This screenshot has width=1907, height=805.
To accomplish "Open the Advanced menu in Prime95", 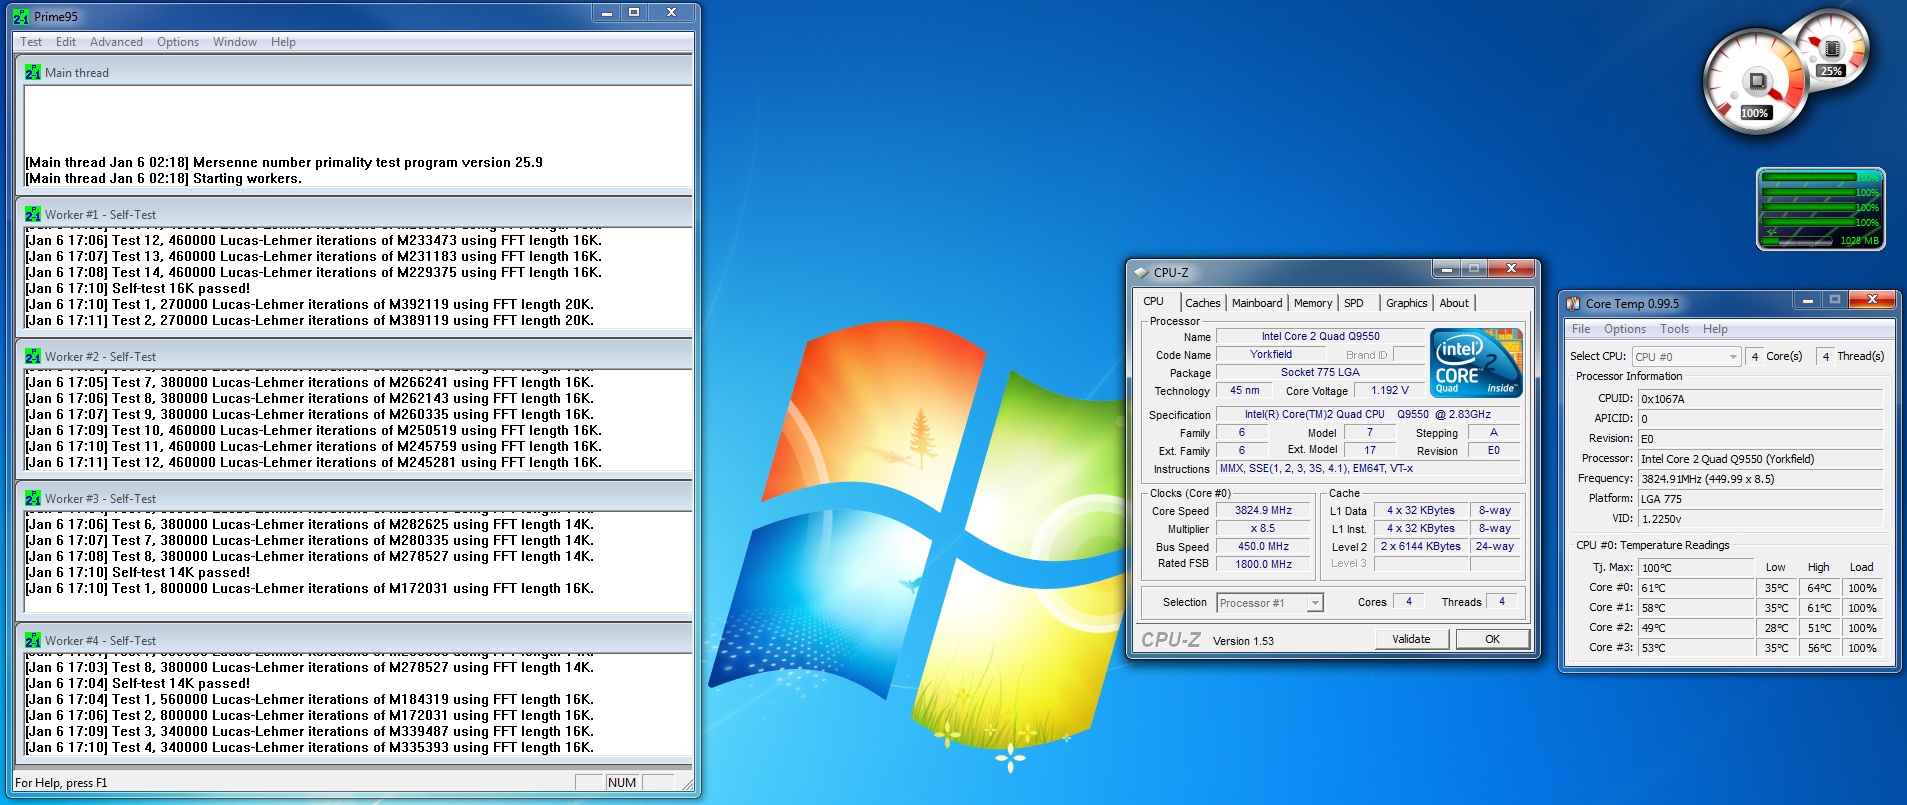I will [116, 42].
